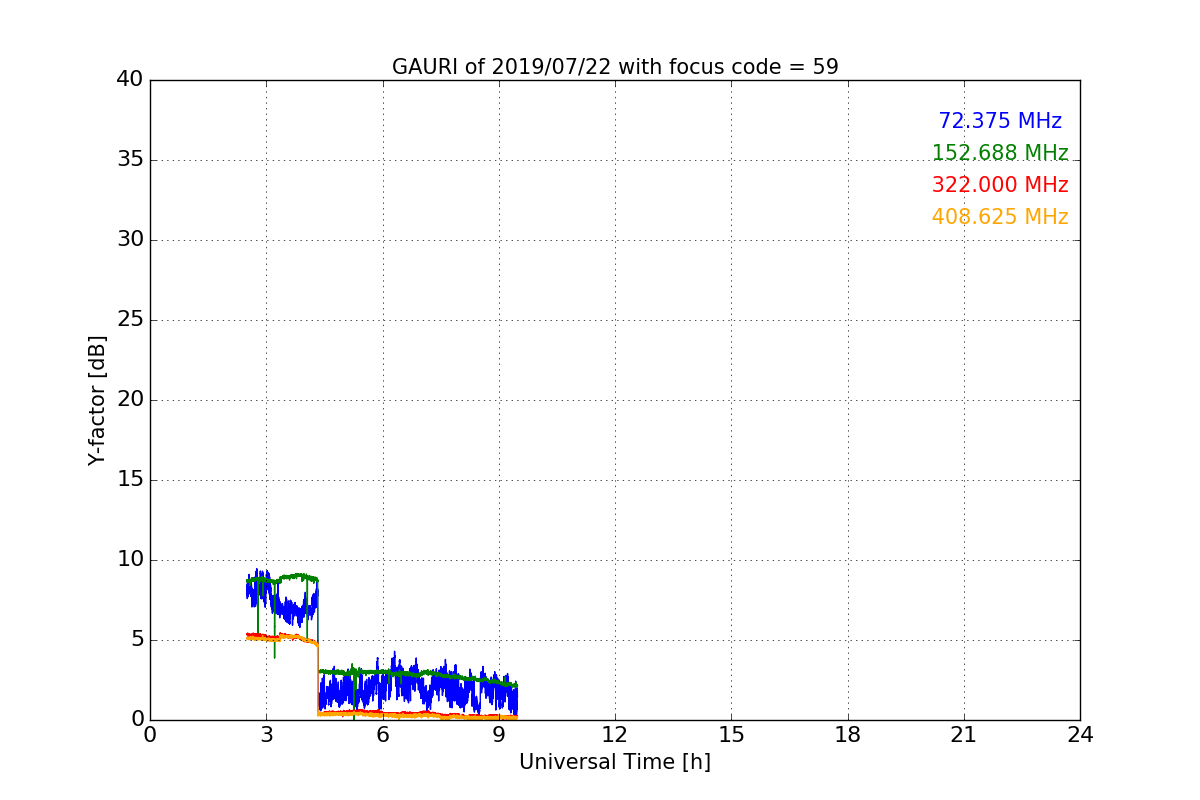Image resolution: width=1200 pixels, height=800 pixels.
Task: Click the y-axis tick label 10
Action: pyautogui.click(x=130, y=560)
